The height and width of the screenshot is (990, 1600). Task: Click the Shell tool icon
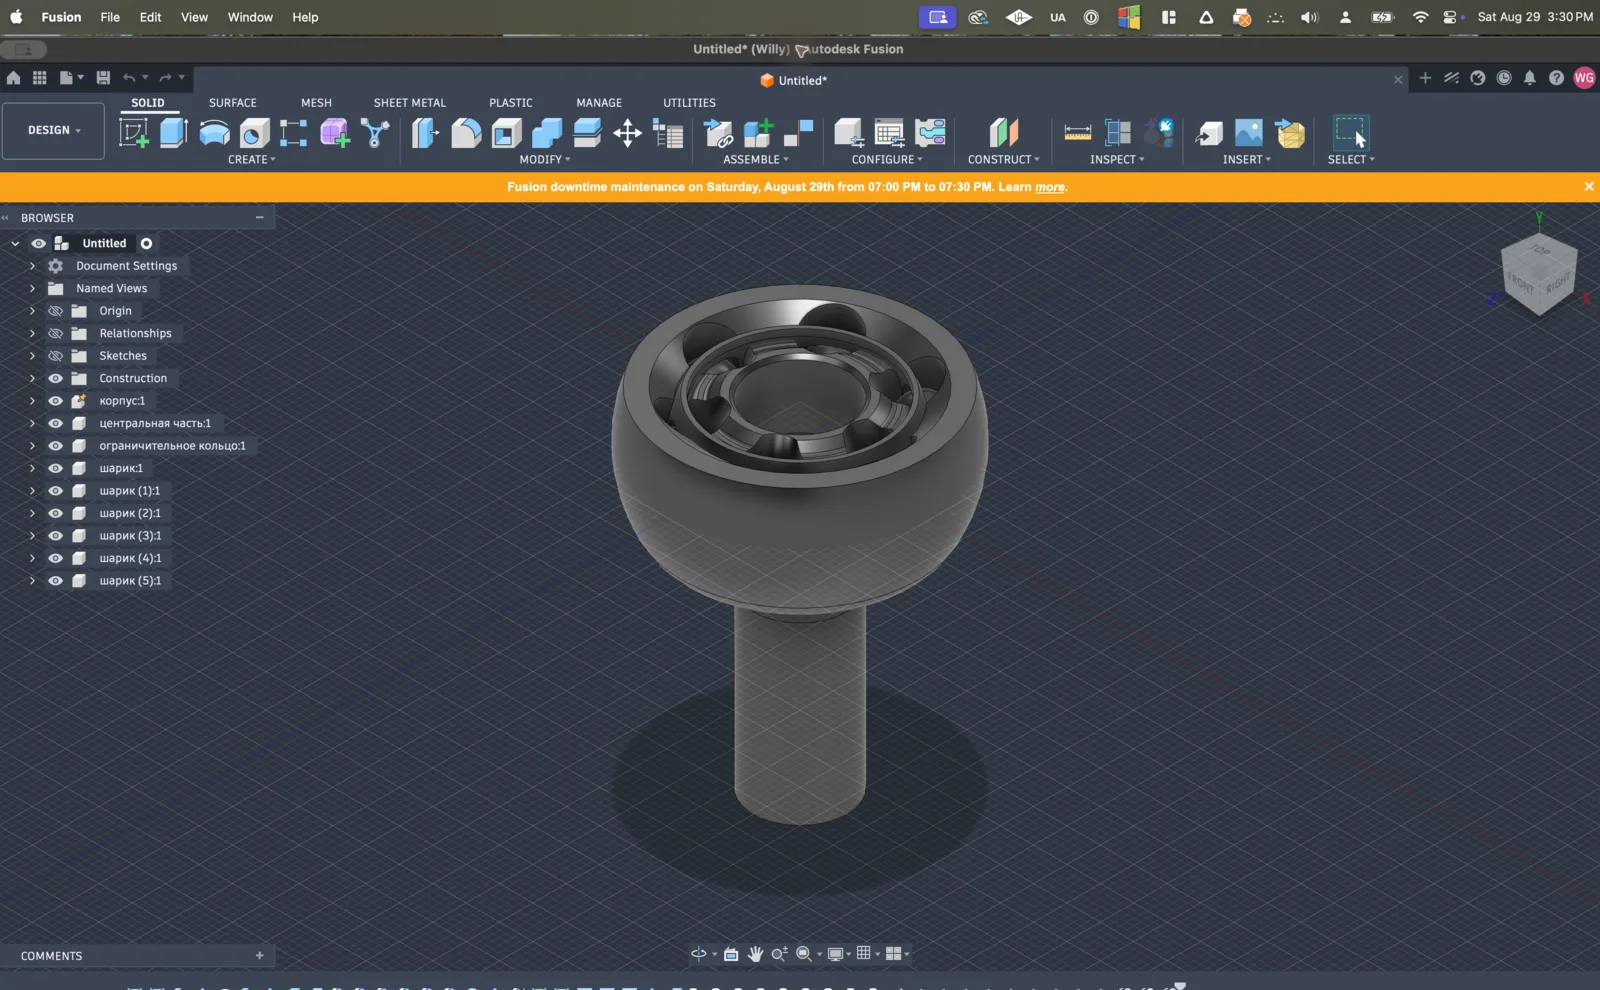506,133
